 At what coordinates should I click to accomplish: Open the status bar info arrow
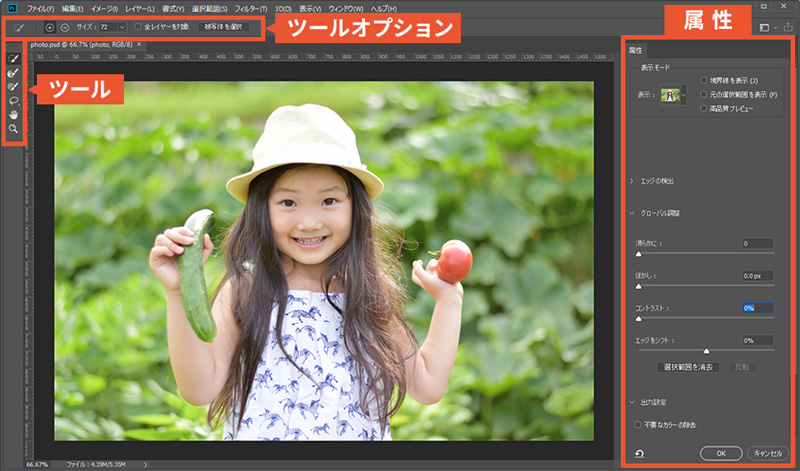point(145,465)
